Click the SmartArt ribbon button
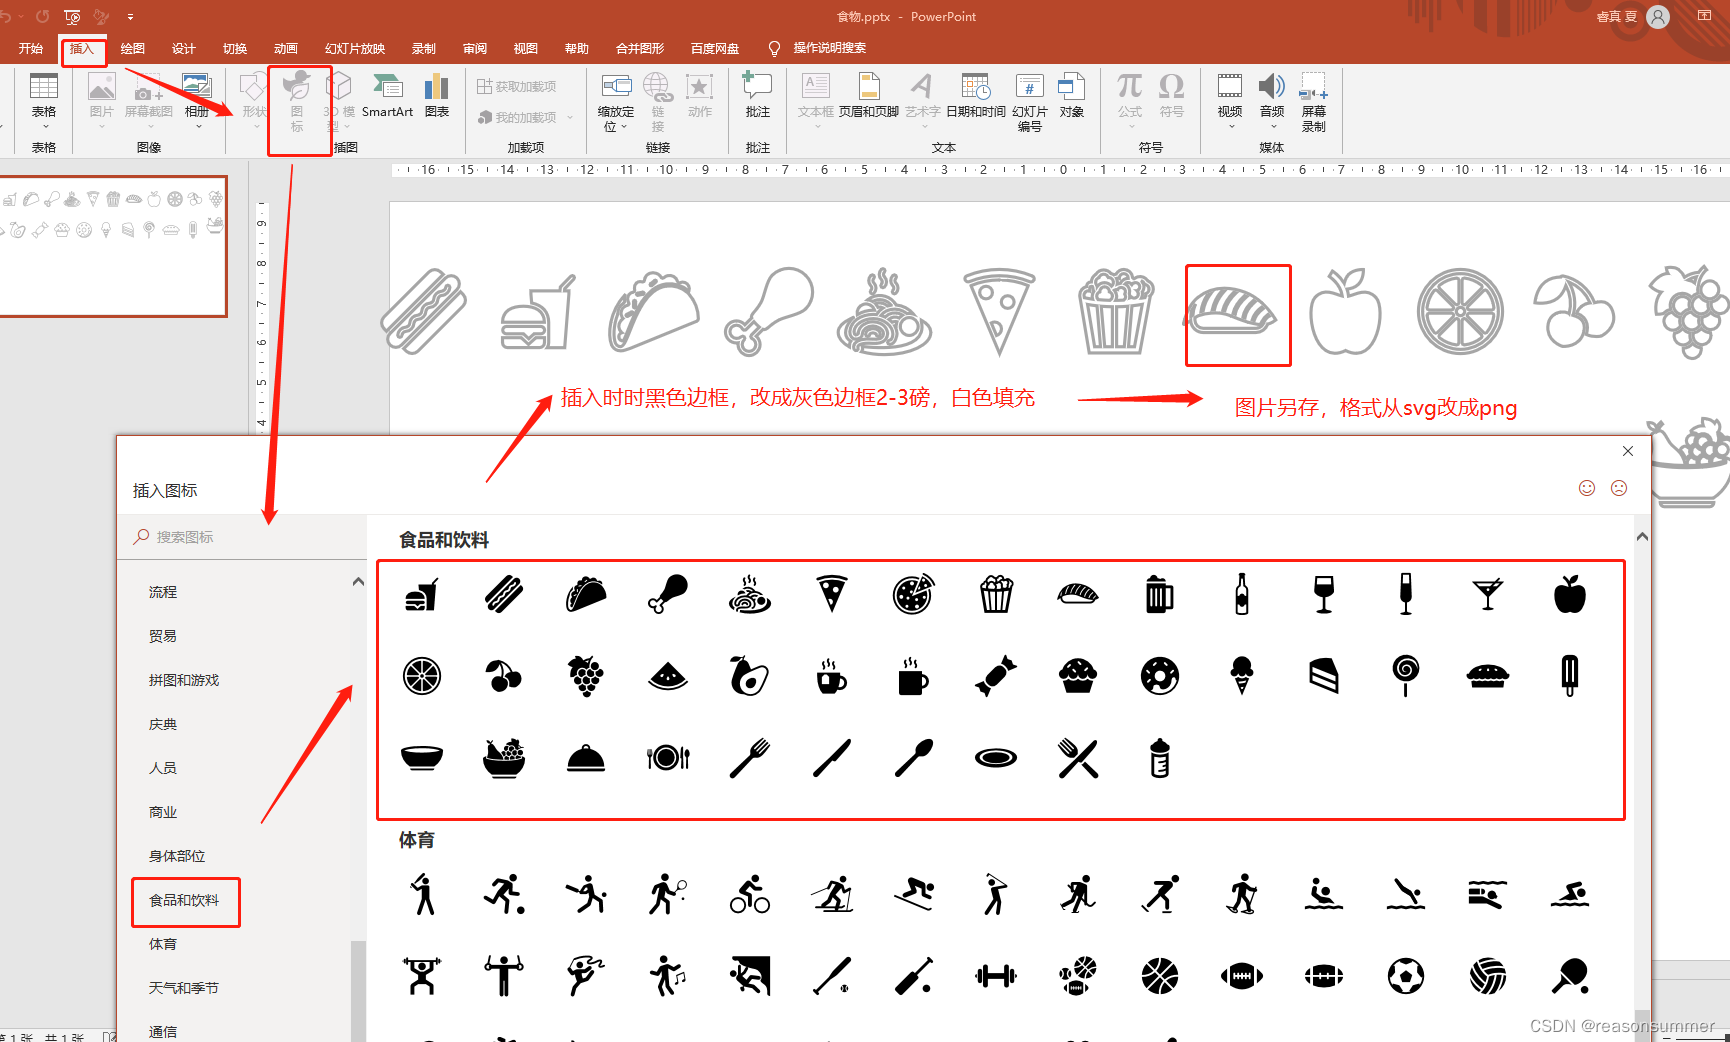Image resolution: width=1730 pixels, height=1042 pixels. [x=387, y=96]
